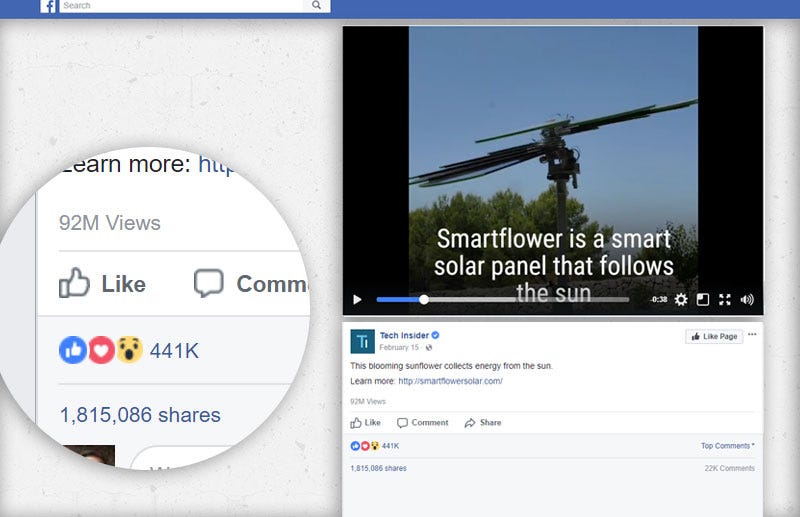Click the Like Page button
Screen dimensions: 800x517
pyautogui.click(x=714, y=336)
